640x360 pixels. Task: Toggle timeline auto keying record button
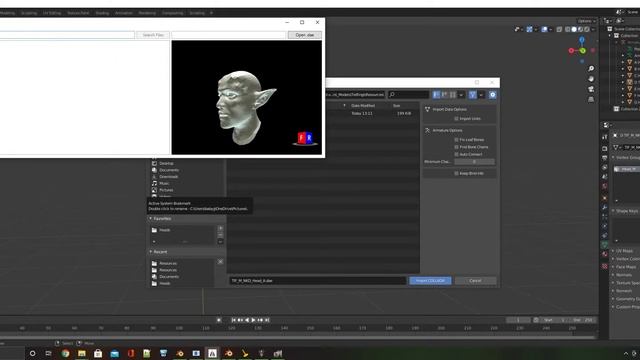click(x=219, y=320)
